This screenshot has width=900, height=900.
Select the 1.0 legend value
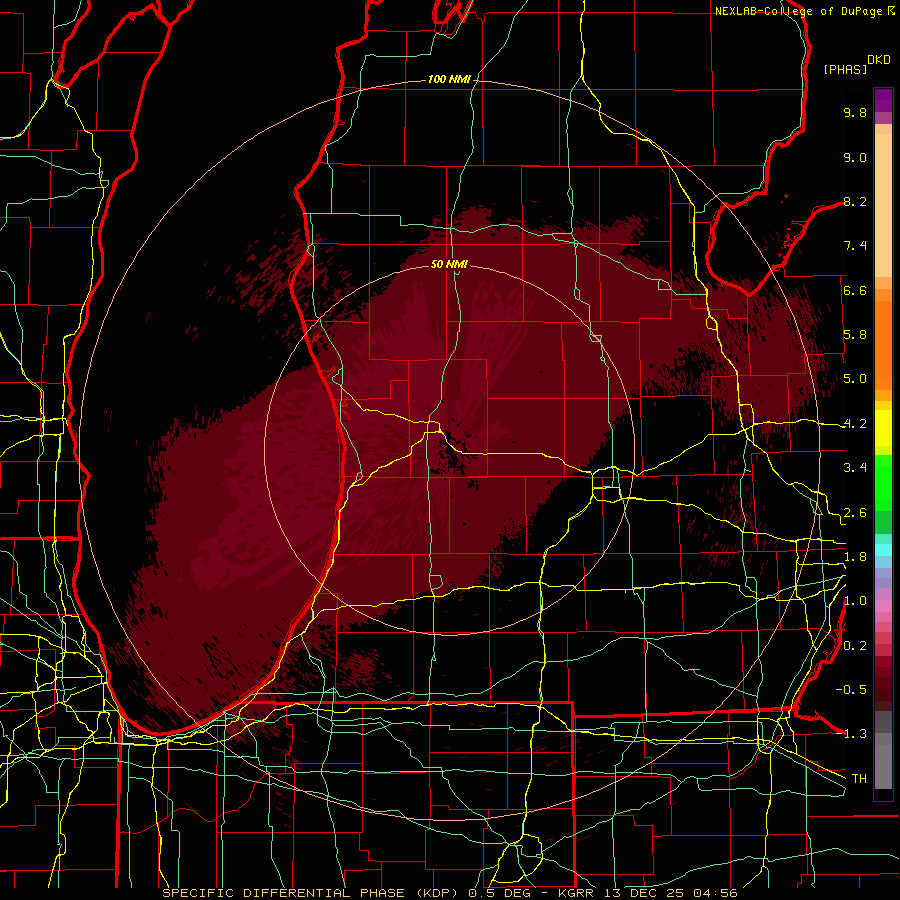pos(855,601)
